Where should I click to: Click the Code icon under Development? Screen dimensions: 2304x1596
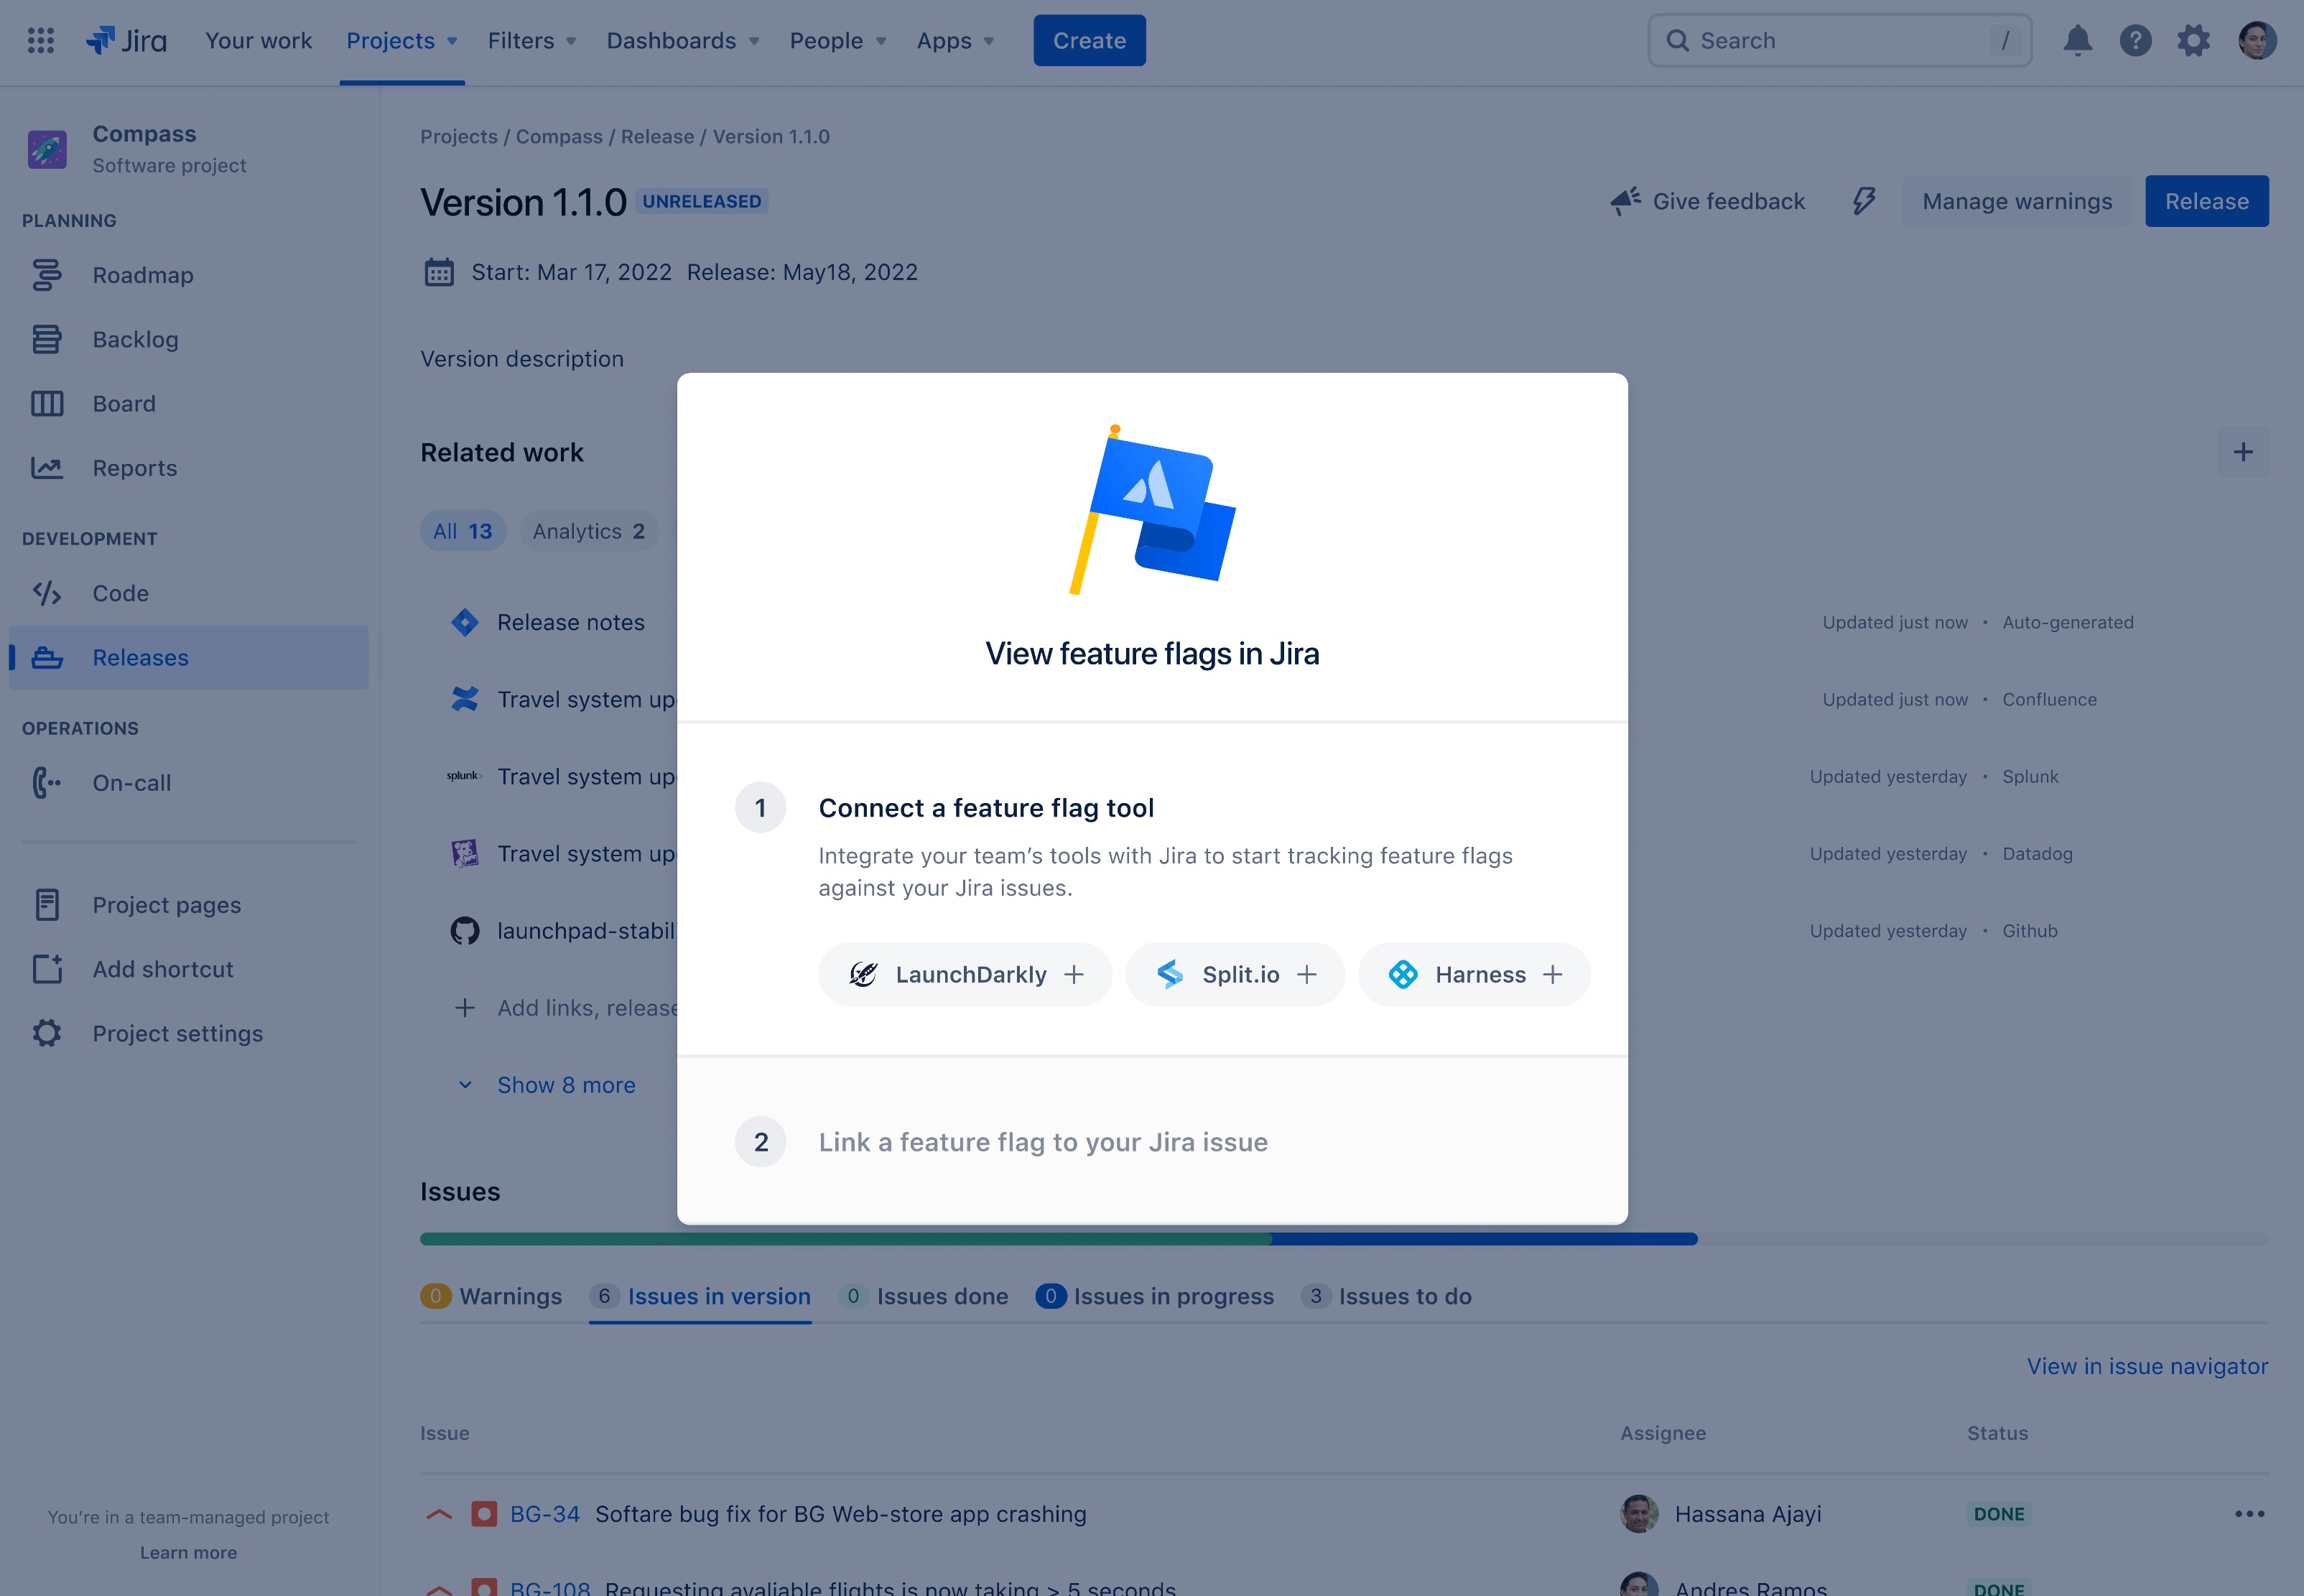tap(47, 592)
